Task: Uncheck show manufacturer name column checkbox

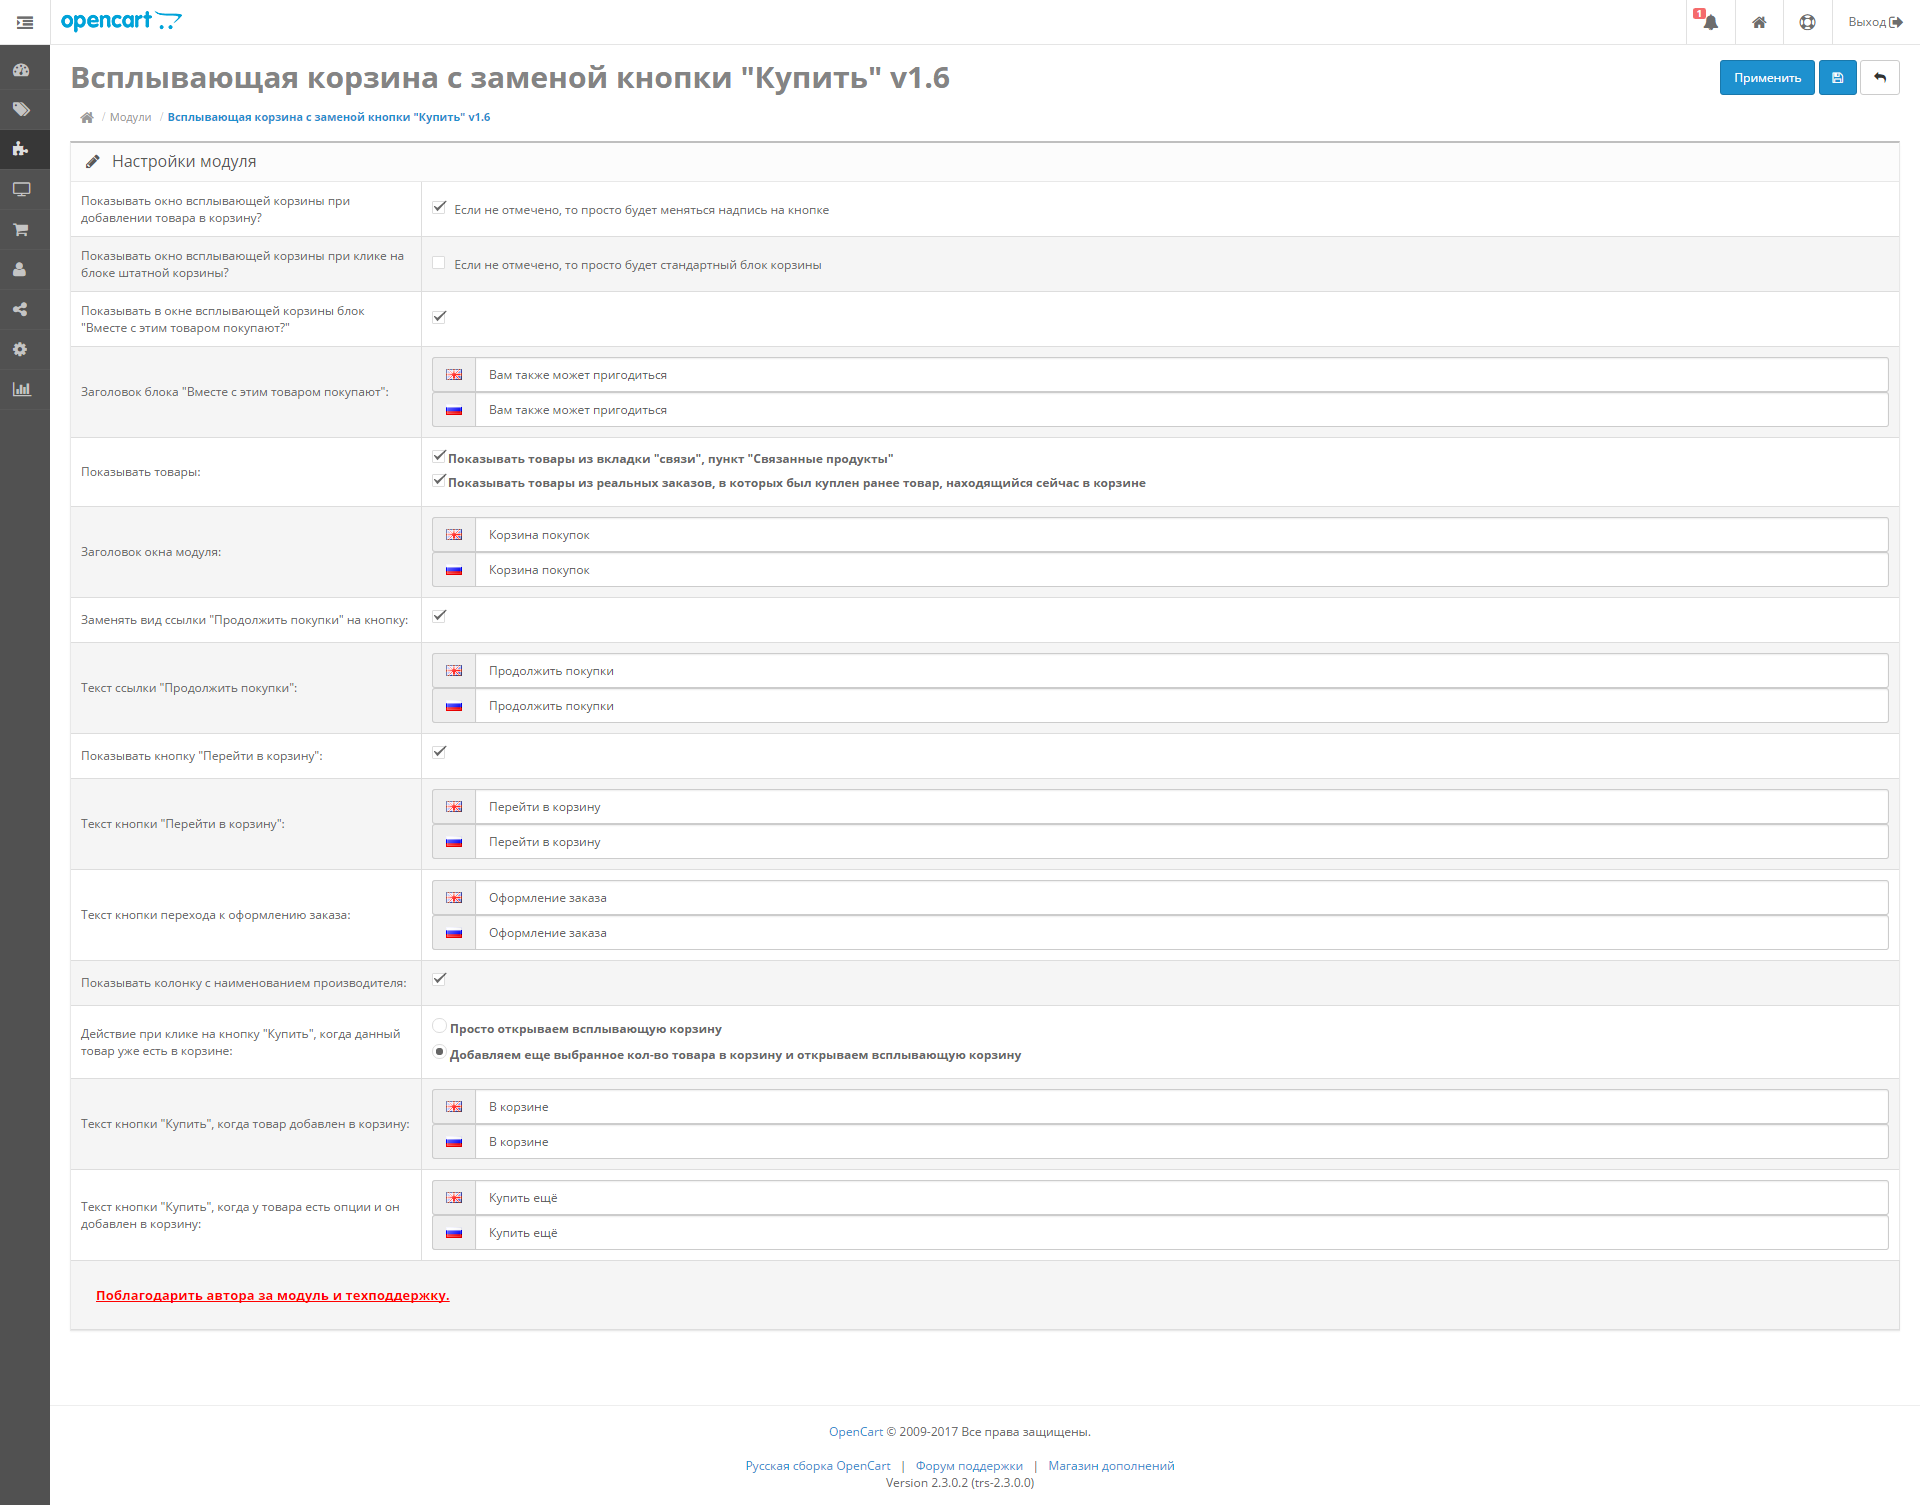Action: click(439, 979)
